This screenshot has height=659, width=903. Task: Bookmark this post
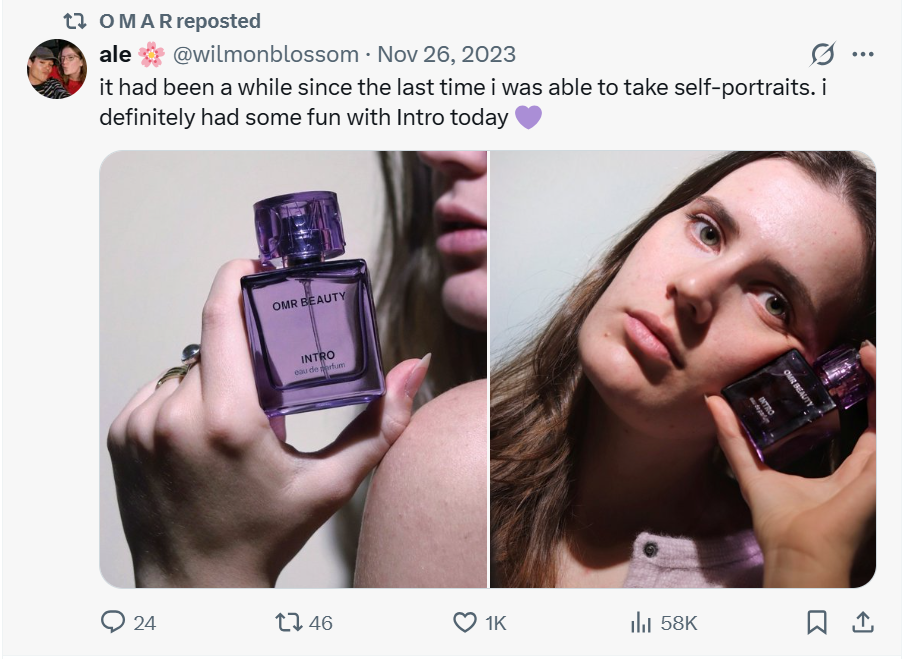tap(816, 622)
